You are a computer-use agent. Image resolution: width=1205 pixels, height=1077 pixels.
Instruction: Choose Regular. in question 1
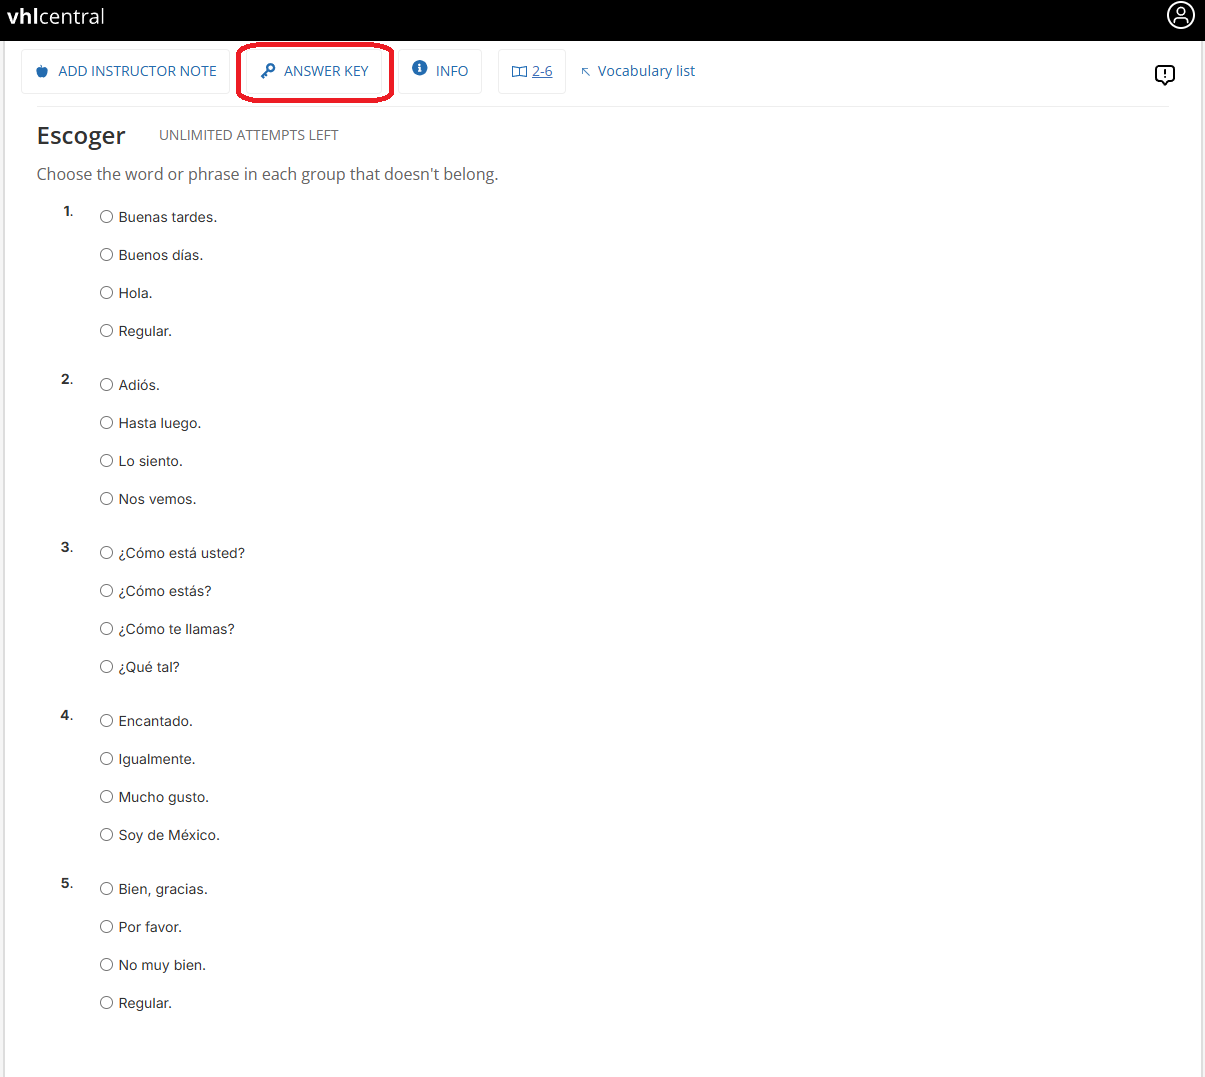pyautogui.click(x=106, y=331)
